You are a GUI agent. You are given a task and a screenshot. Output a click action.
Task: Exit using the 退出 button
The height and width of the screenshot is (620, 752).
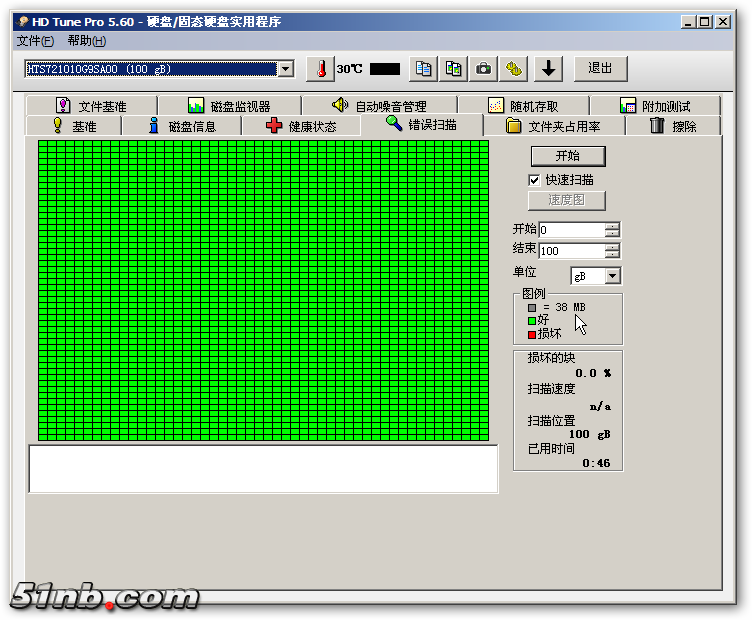click(600, 69)
